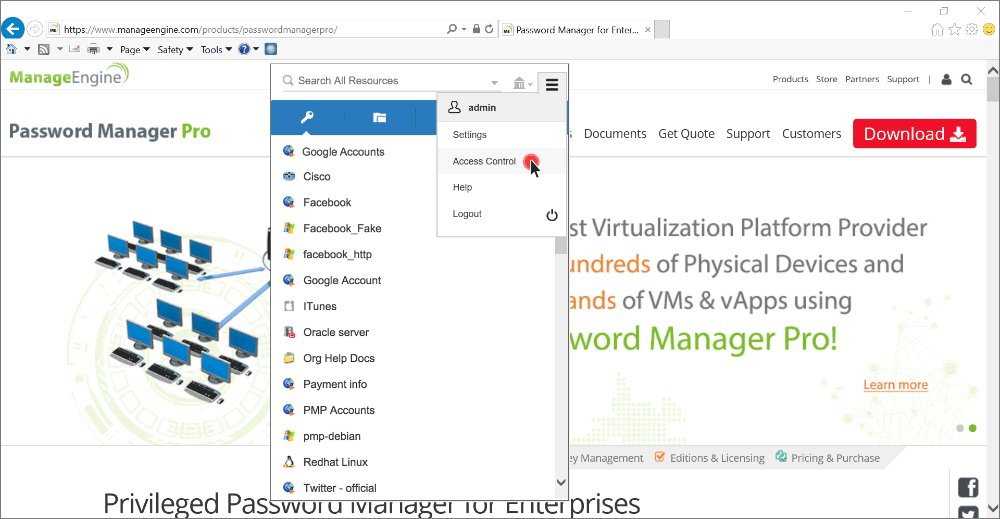Screen dimensions: 1000x519
Task: Select Logout in the admin menu
Action: [467, 214]
